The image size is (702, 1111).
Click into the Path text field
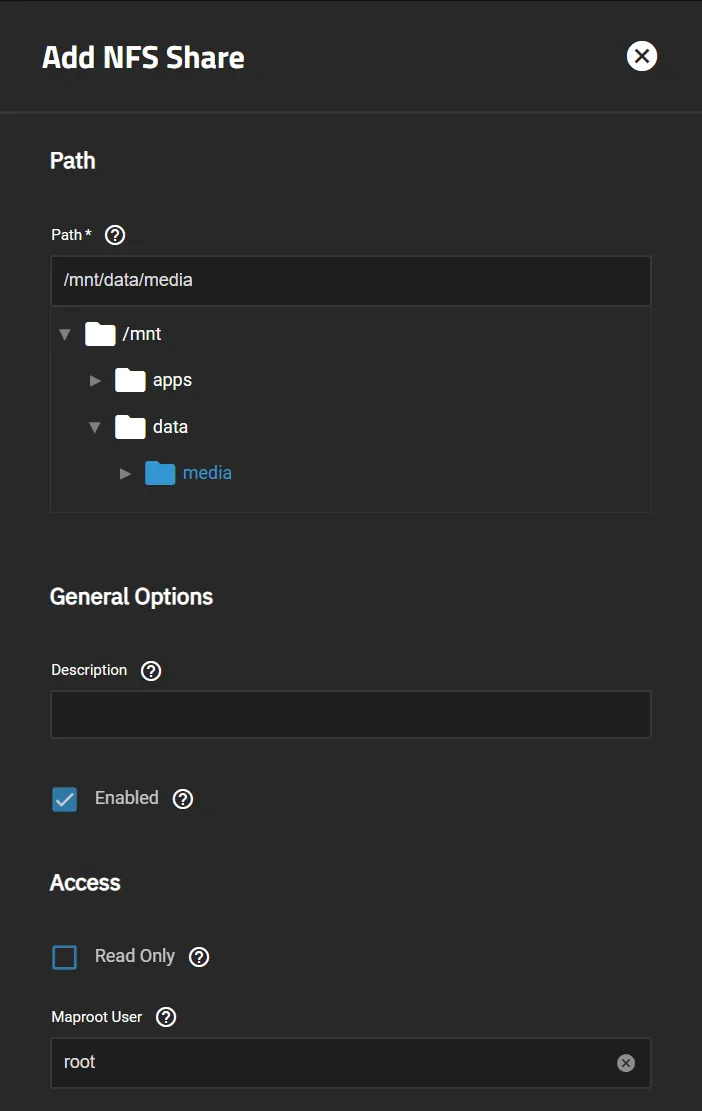coord(350,281)
